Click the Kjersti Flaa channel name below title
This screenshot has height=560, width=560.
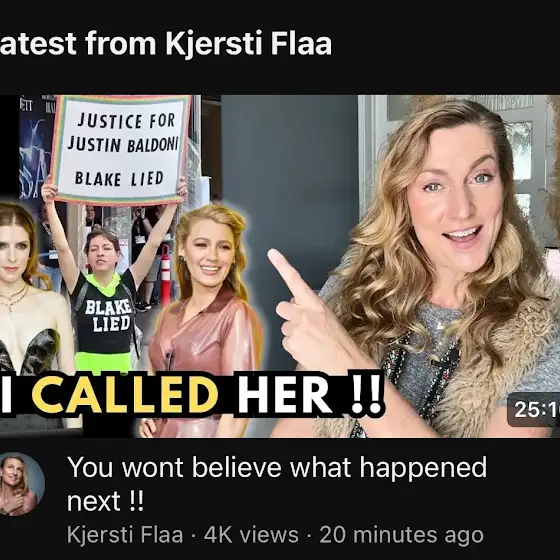[x=125, y=535]
